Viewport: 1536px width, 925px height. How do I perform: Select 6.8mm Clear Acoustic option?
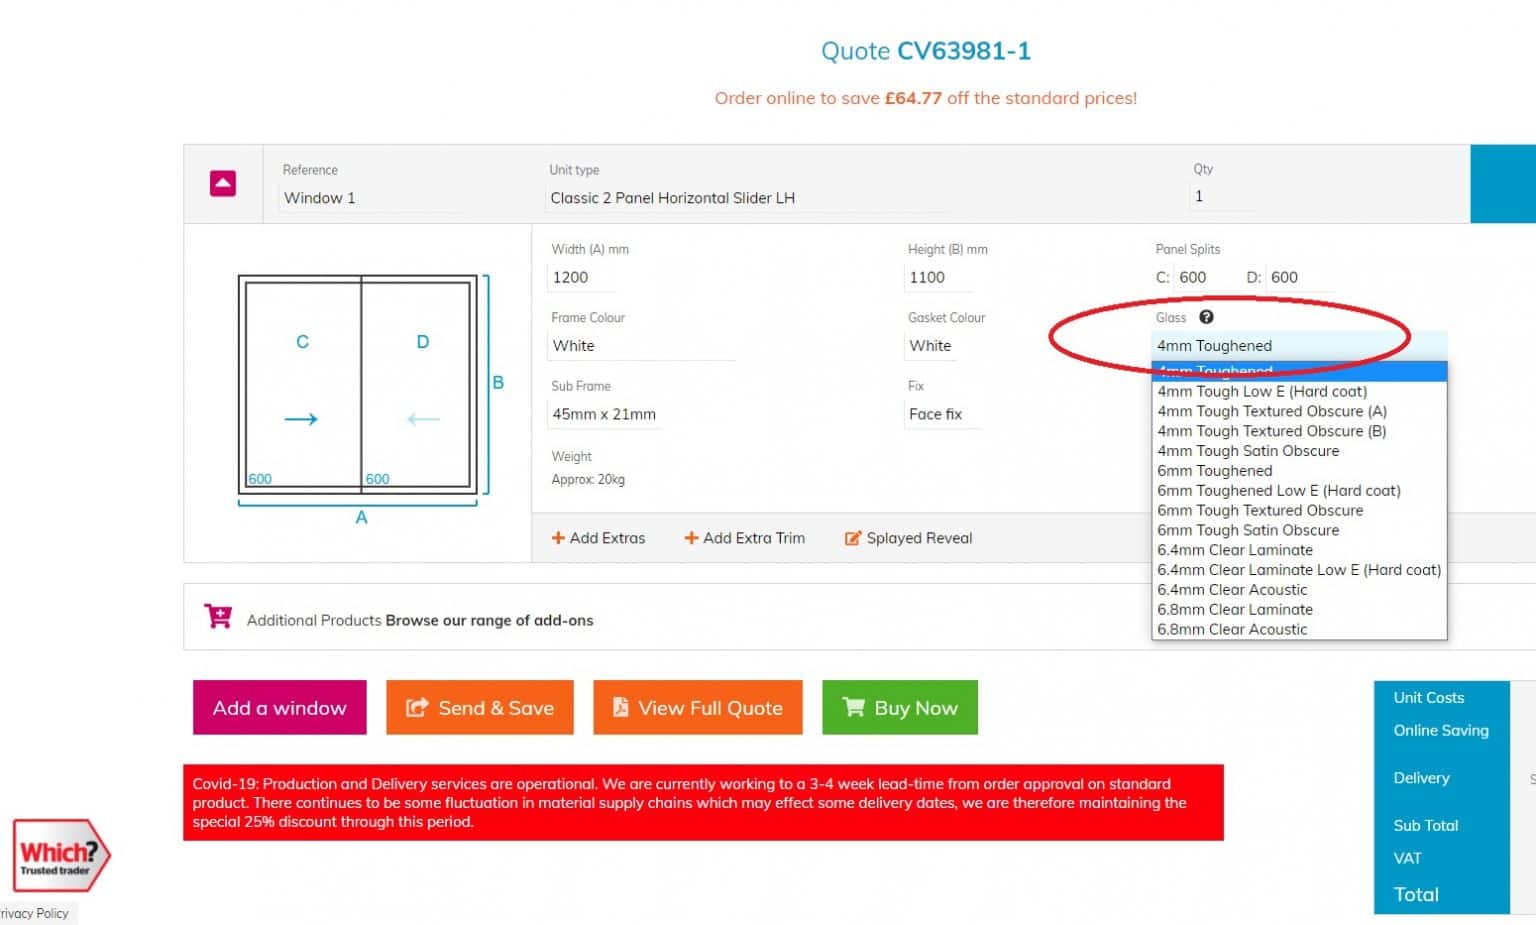(1231, 629)
